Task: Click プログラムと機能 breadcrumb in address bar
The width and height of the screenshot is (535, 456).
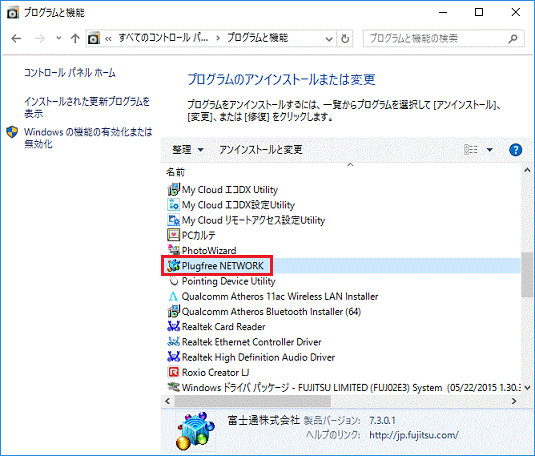Action: pyautogui.click(x=258, y=38)
